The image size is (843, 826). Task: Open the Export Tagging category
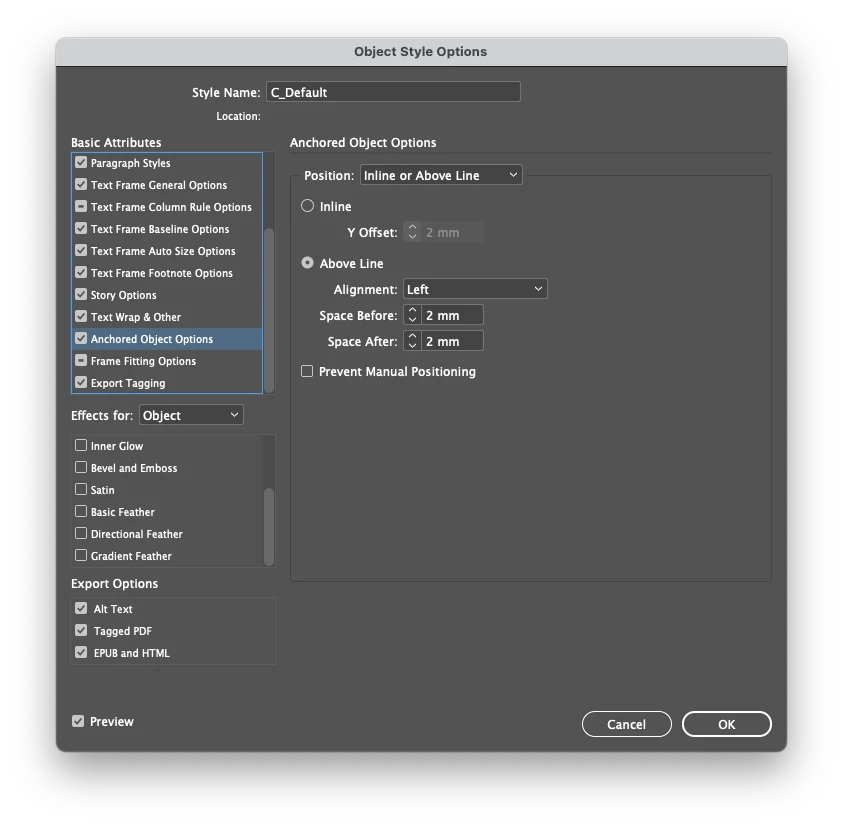pos(128,383)
